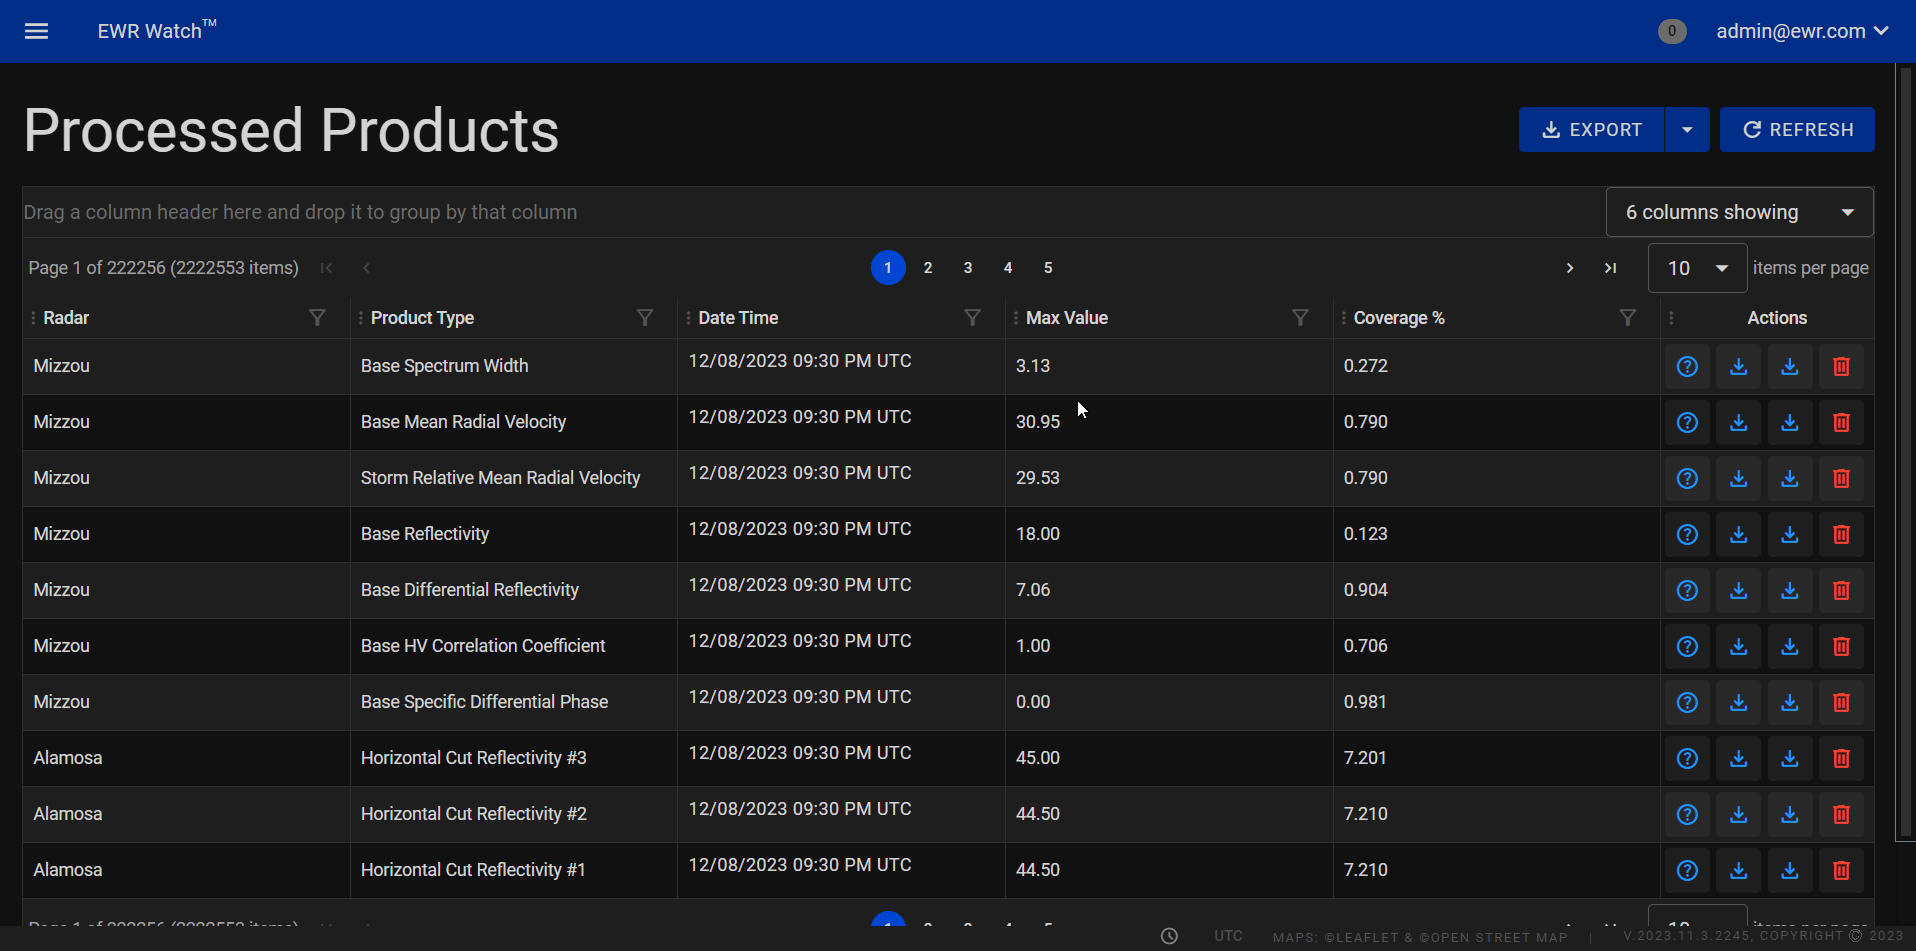
Task: Open the 6 columns showing dropdown
Action: coord(1739,212)
